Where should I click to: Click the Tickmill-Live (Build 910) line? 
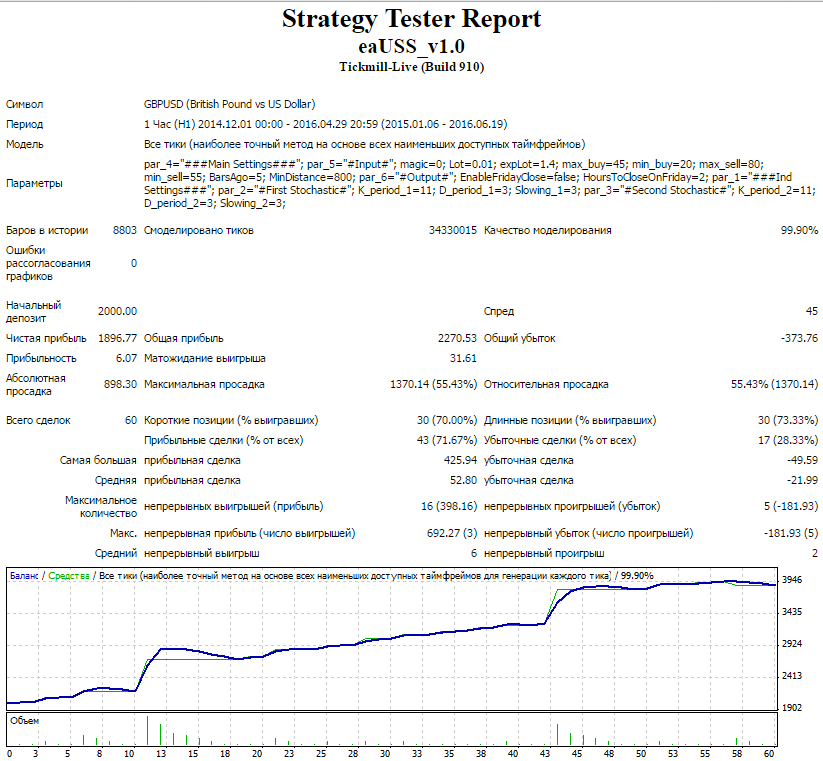tap(411, 67)
